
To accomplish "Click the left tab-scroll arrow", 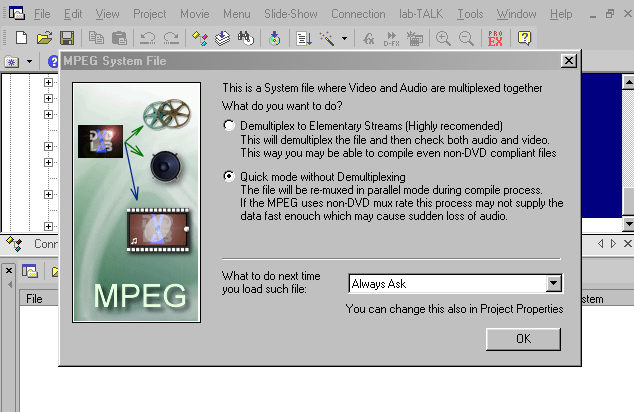I will click(x=600, y=243).
